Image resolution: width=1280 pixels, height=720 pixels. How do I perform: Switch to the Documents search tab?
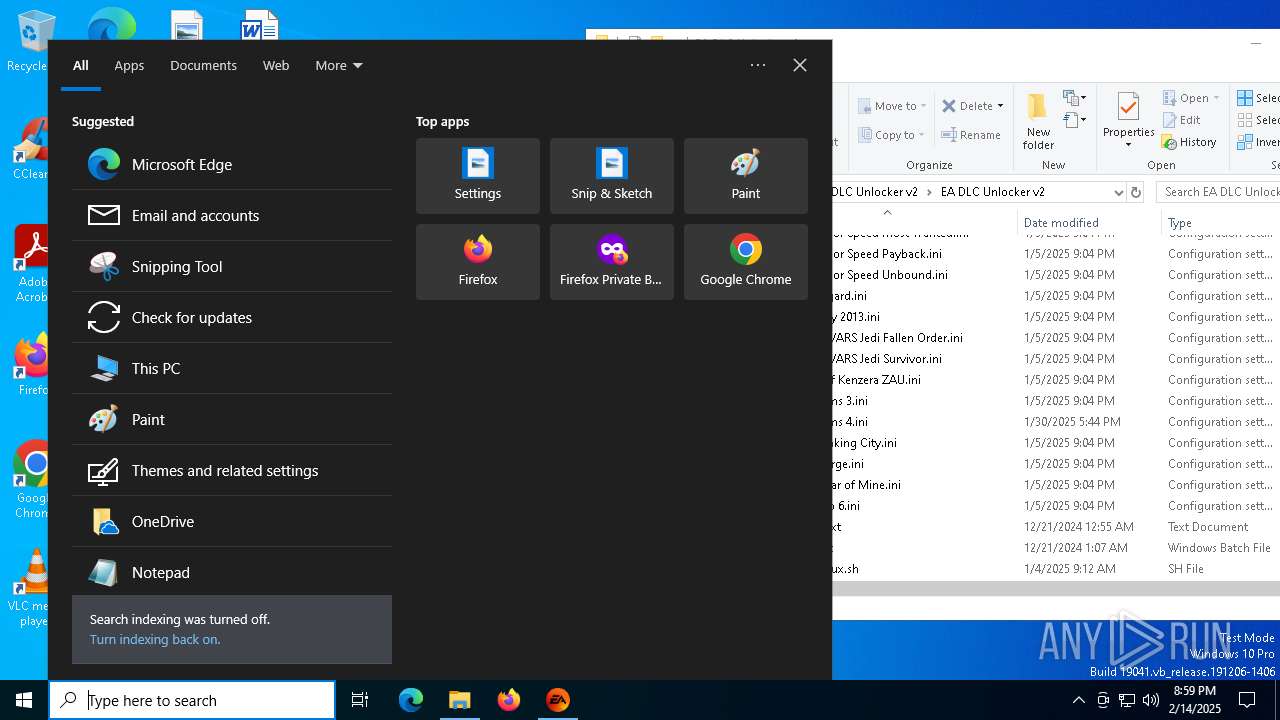point(203,65)
